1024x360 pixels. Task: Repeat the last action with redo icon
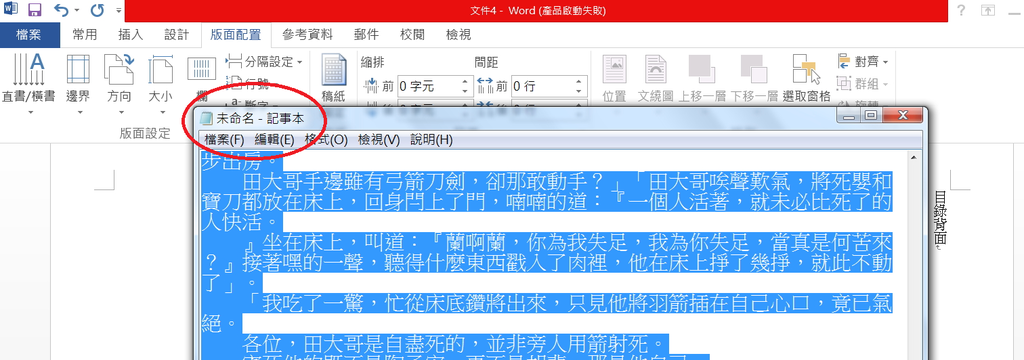[97, 10]
